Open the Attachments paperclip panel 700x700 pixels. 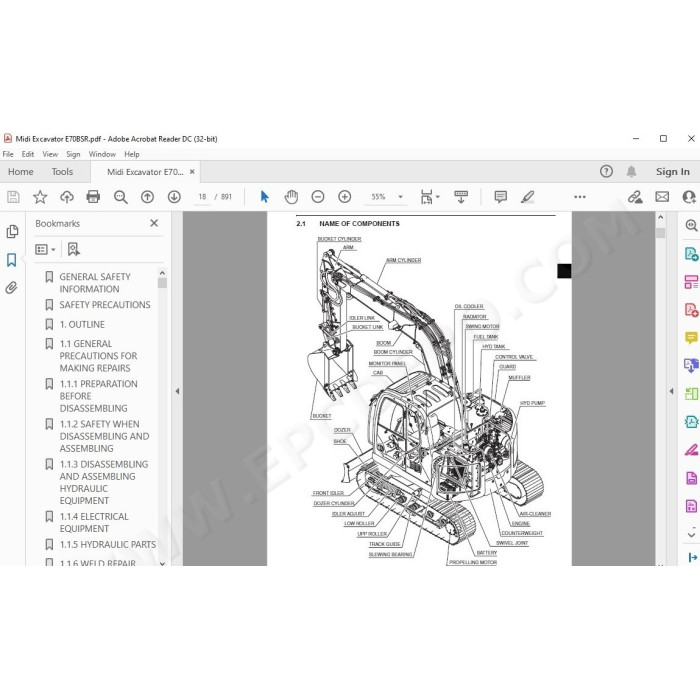[12, 288]
